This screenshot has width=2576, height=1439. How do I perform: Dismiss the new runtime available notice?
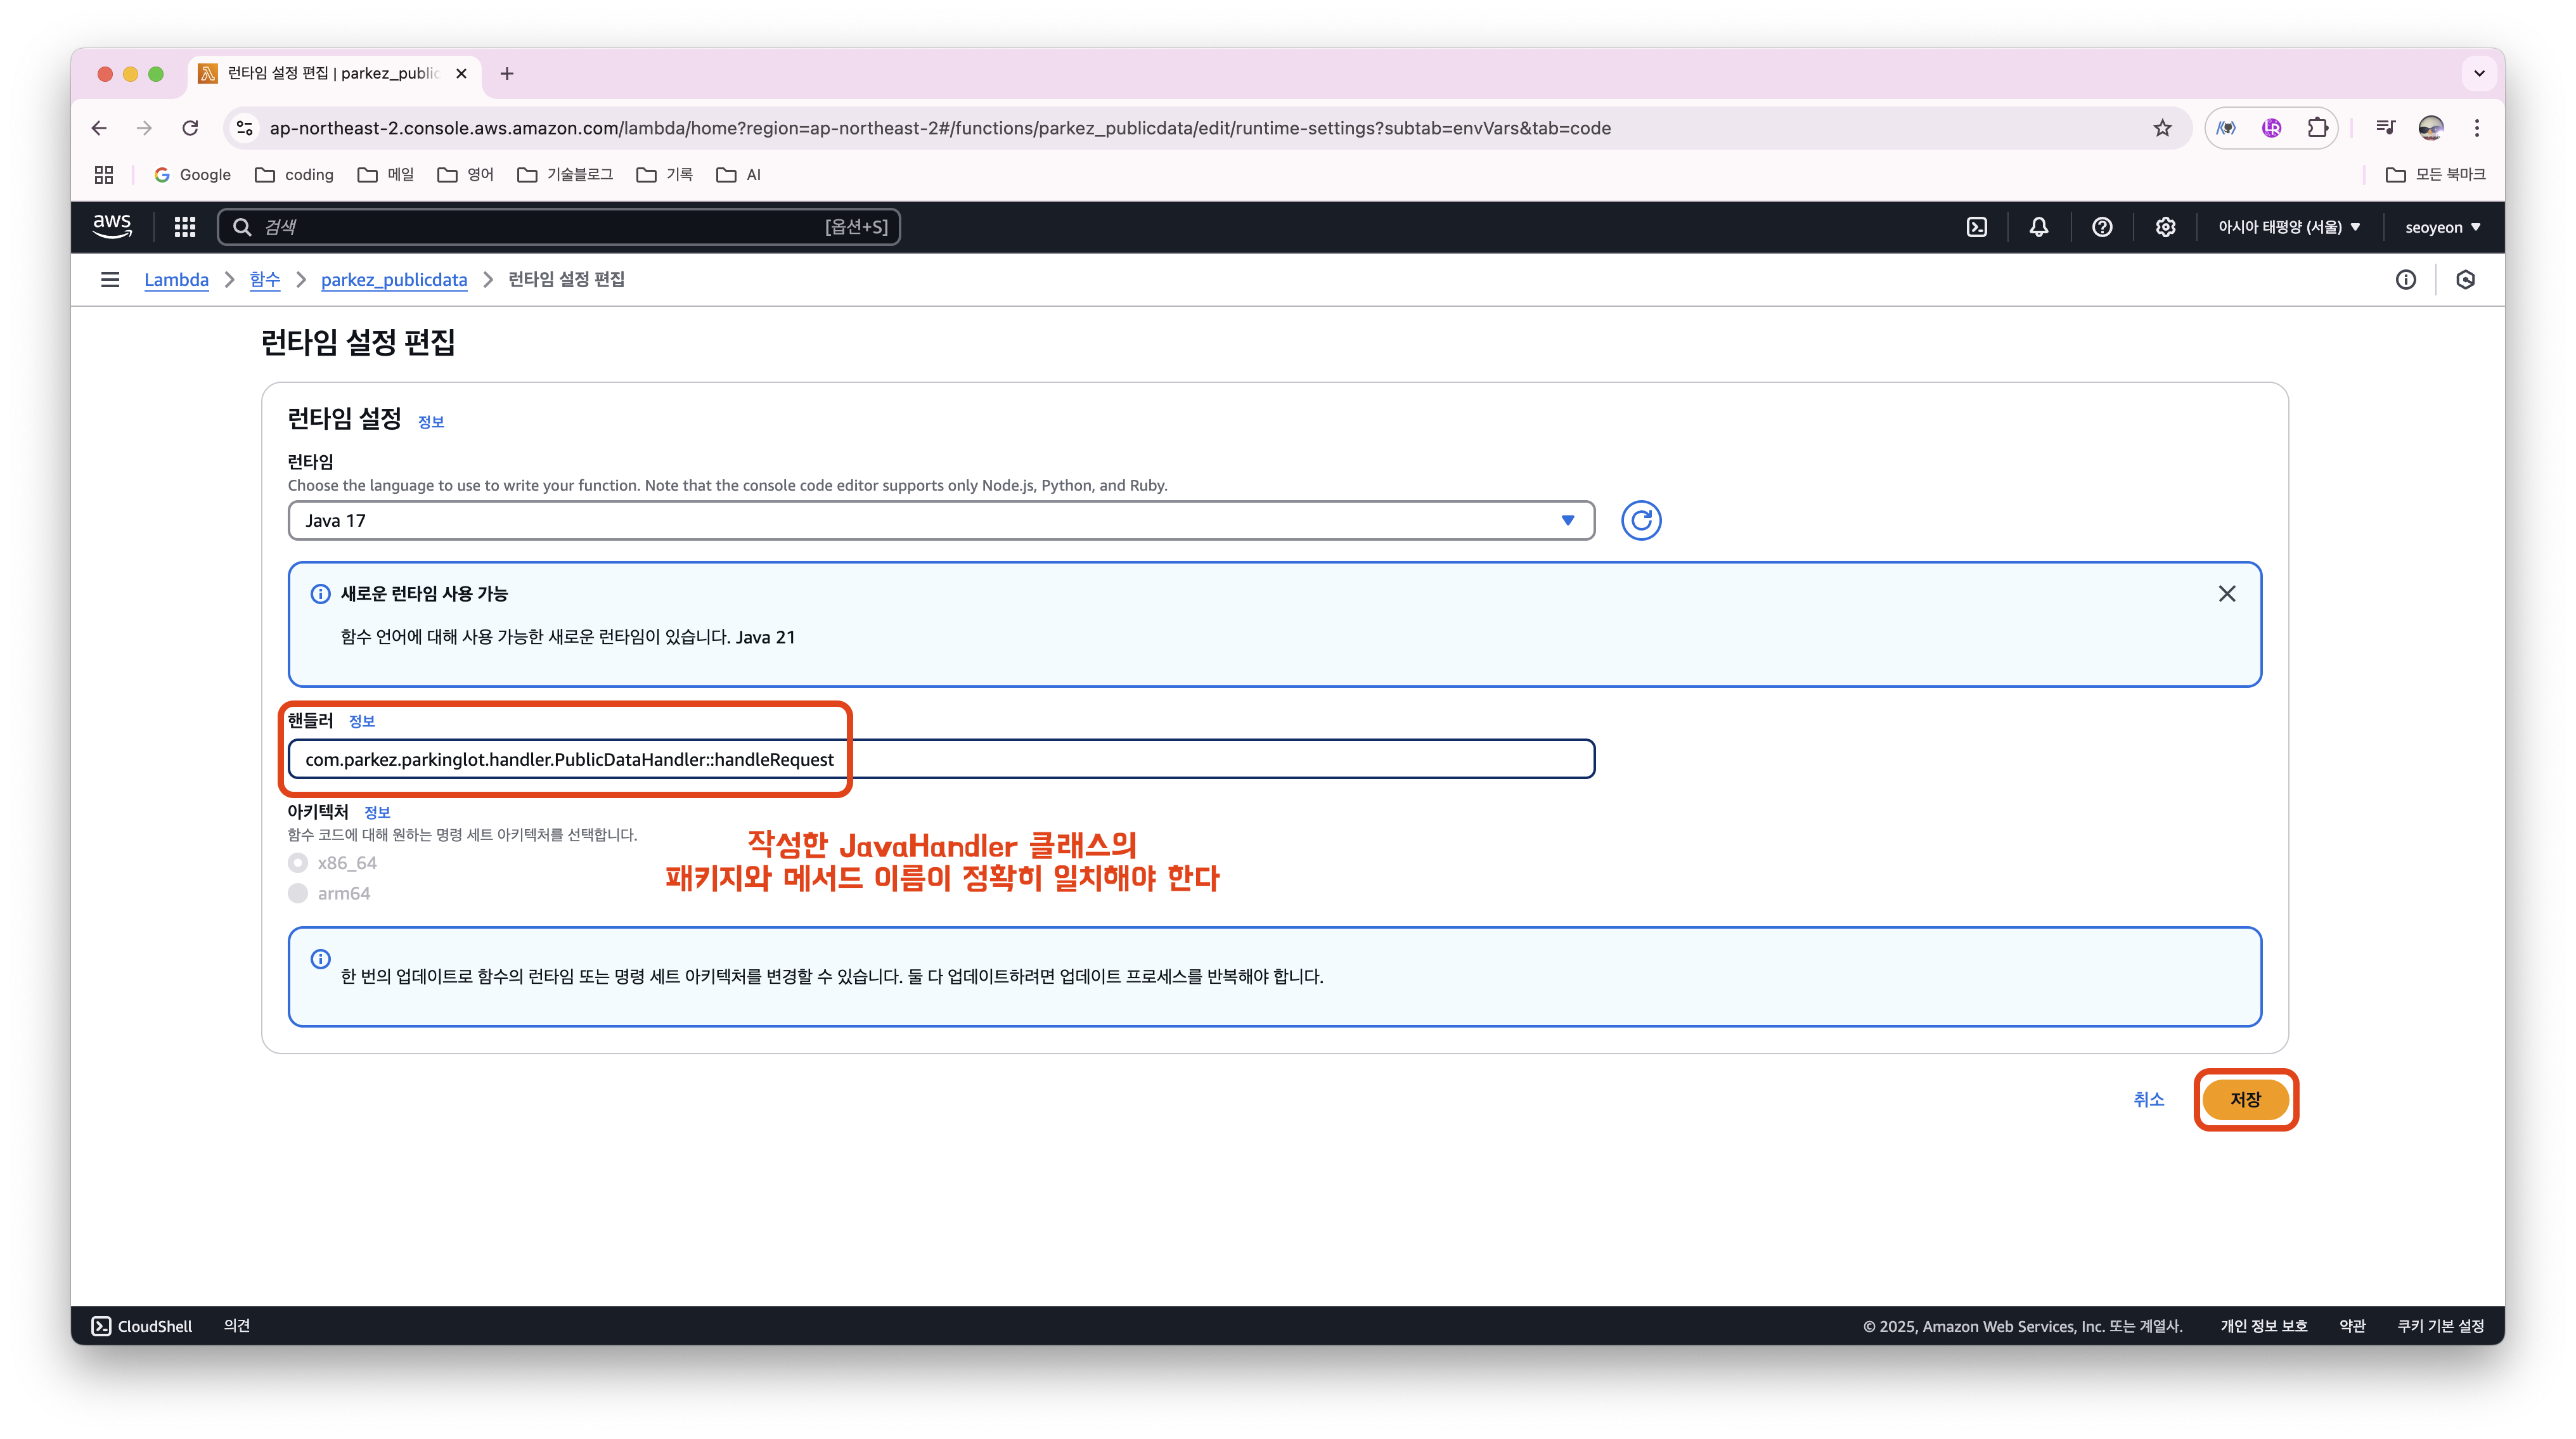click(x=2226, y=594)
